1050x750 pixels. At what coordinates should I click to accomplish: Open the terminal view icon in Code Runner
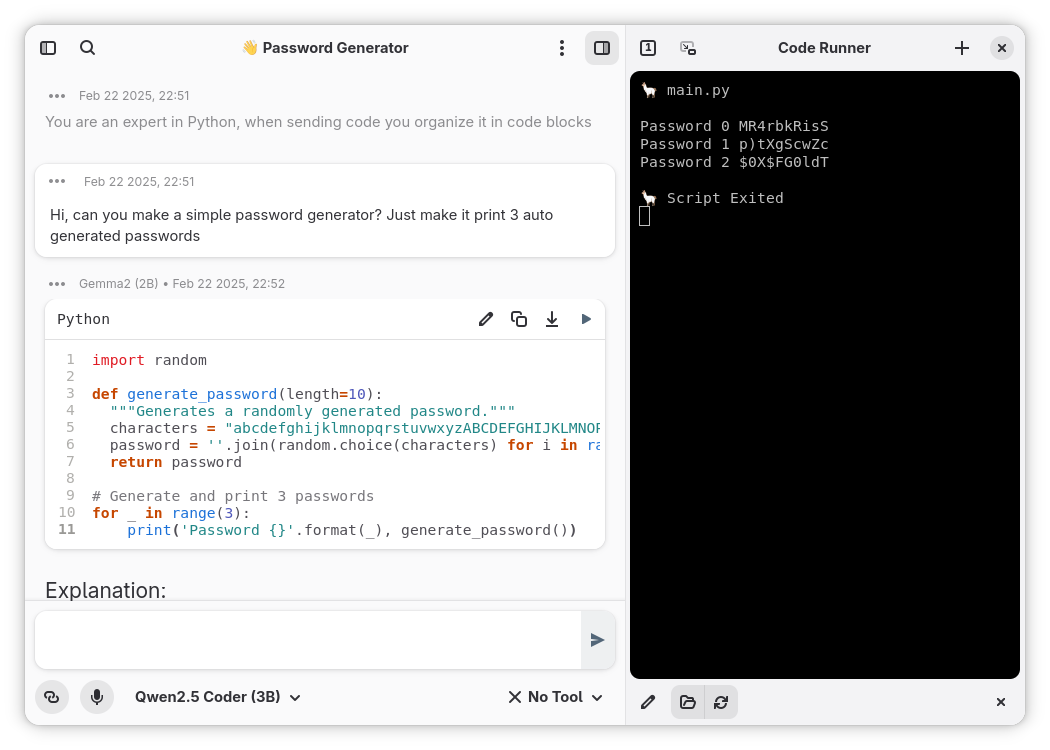(688, 48)
